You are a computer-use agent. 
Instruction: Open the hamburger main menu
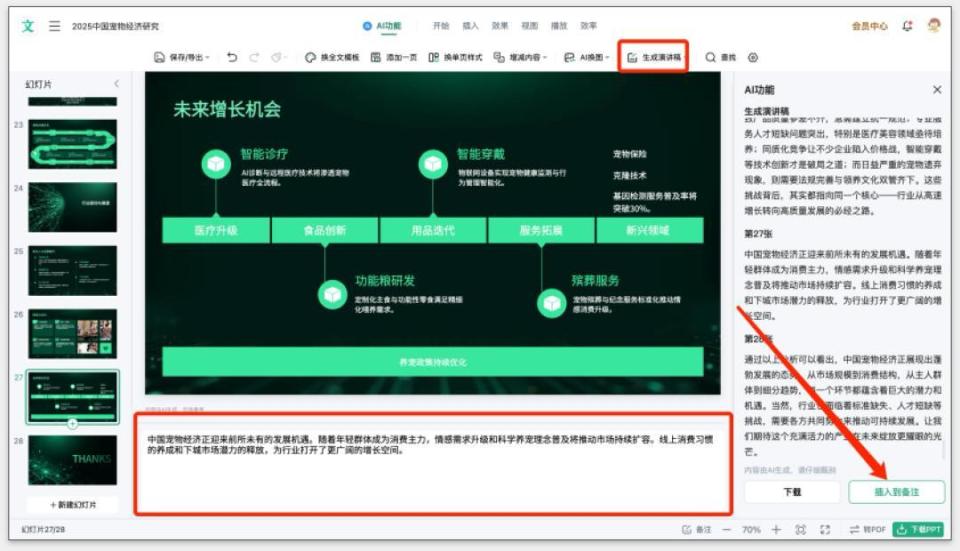pos(54,26)
